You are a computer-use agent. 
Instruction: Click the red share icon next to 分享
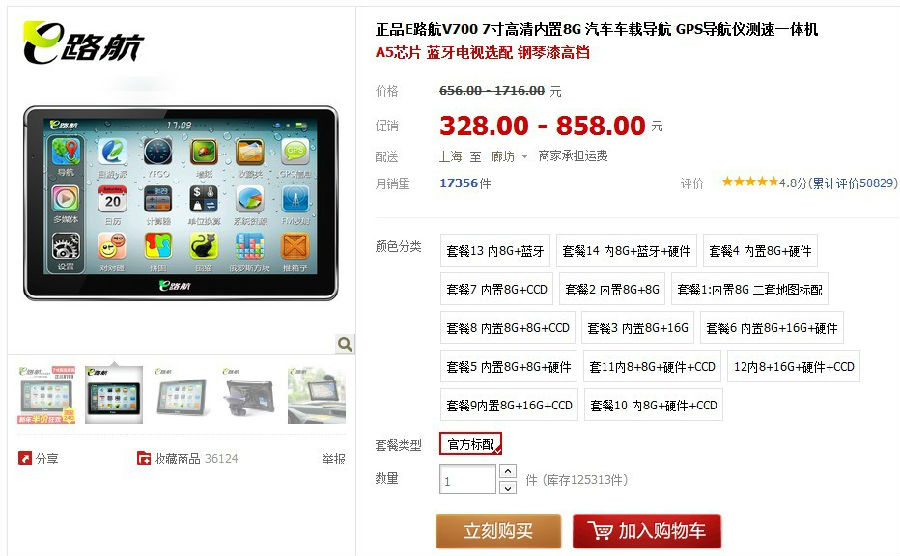[25, 458]
